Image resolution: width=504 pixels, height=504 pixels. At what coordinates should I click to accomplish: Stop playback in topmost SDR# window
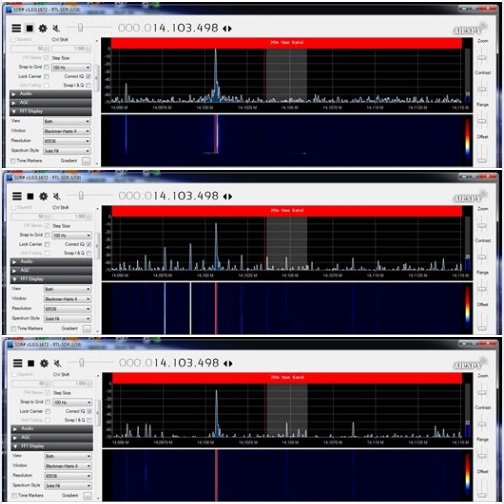(x=30, y=28)
